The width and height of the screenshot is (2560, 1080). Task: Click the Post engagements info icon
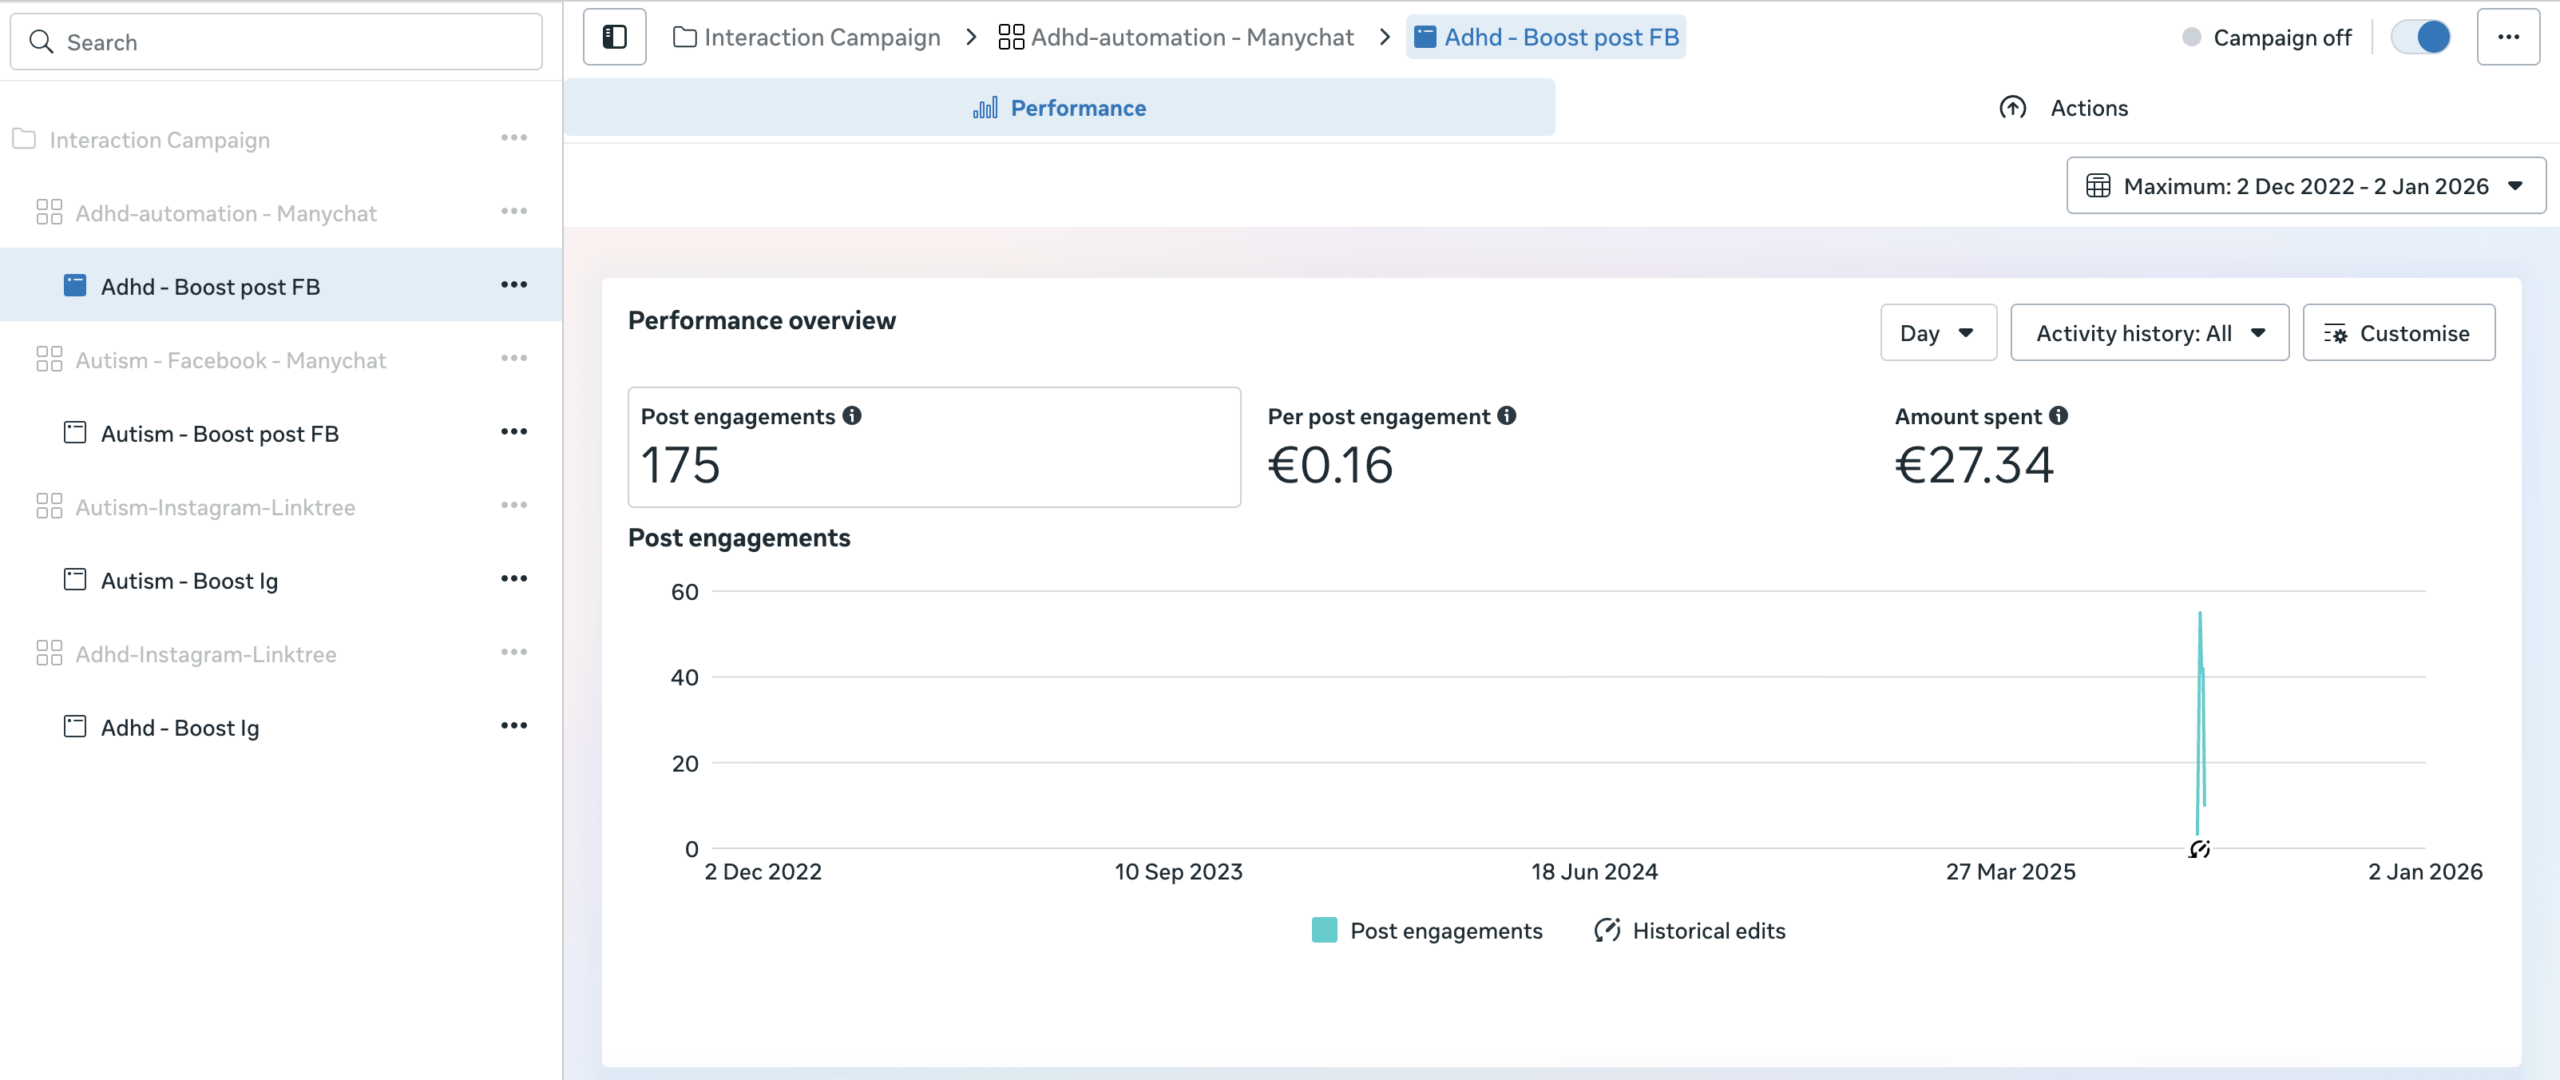[852, 416]
